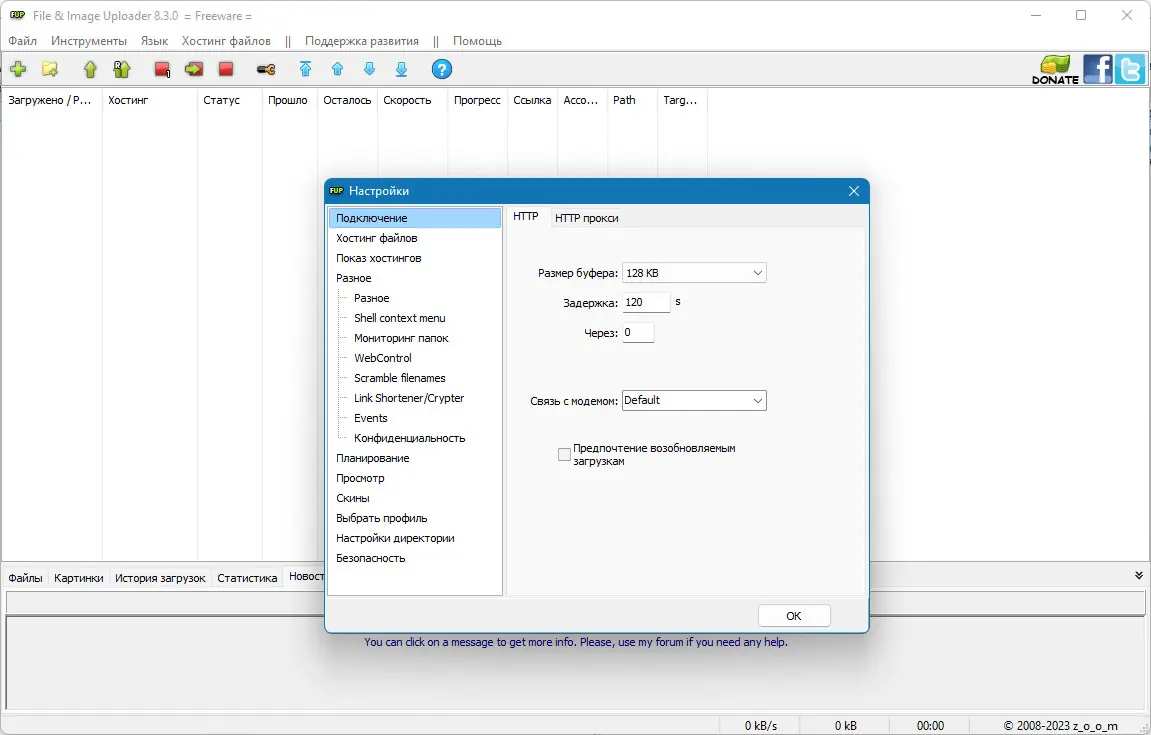1151x735 pixels.
Task: Open the Файл menu
Action: [23, 41]
